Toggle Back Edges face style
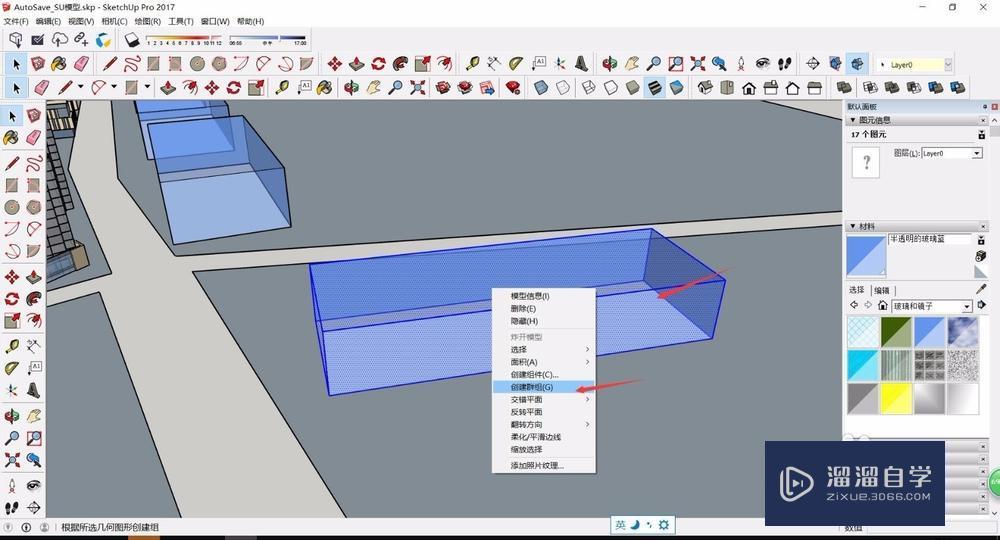Image resolution: width=1000 pixels, height=540 pixels. click(x=562, y=87)
